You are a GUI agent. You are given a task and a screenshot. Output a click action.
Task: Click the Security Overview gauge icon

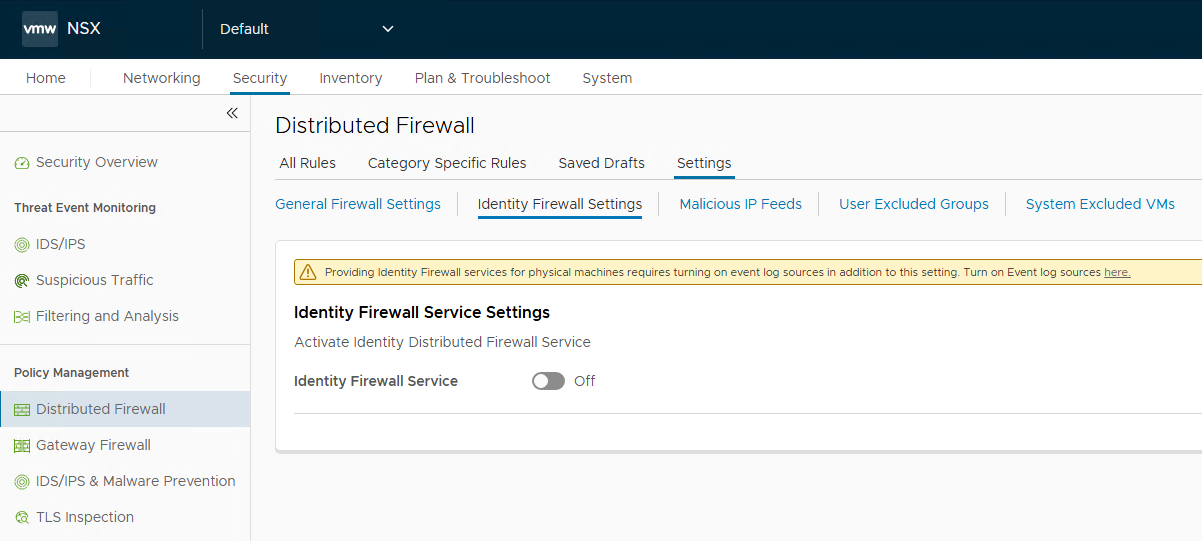22,163
